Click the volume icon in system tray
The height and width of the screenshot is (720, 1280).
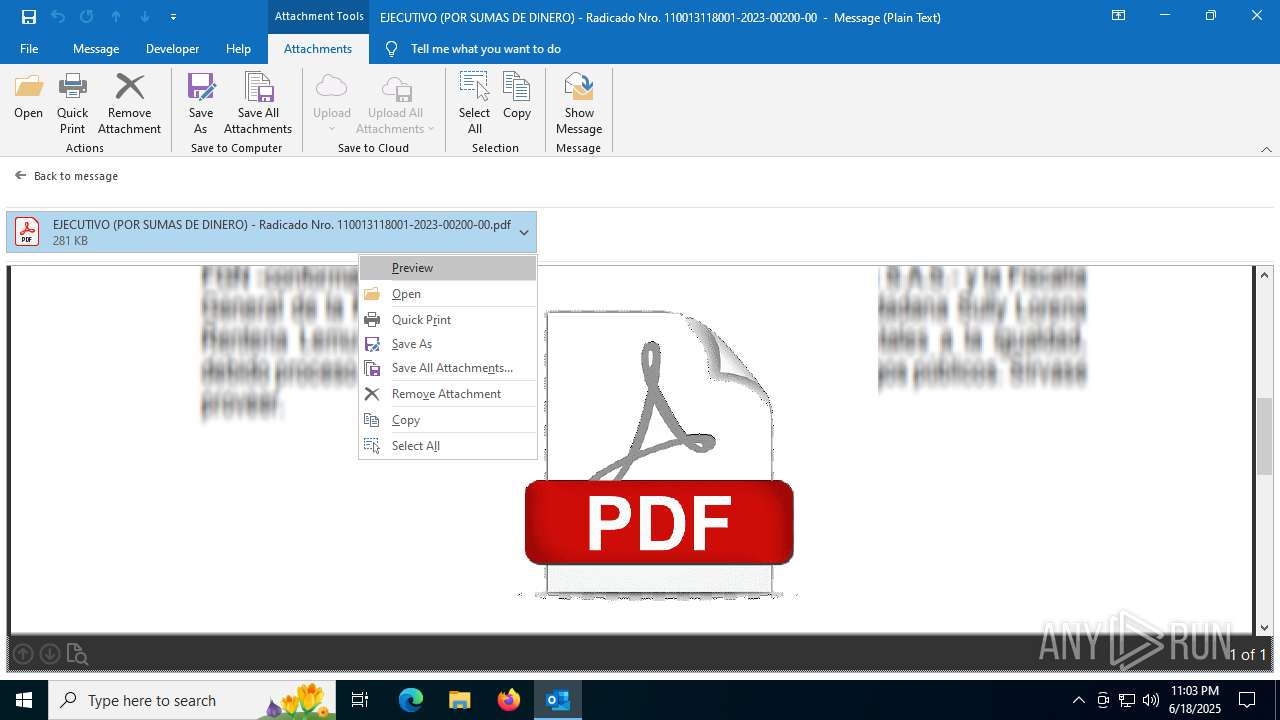tap(1151, 700)
